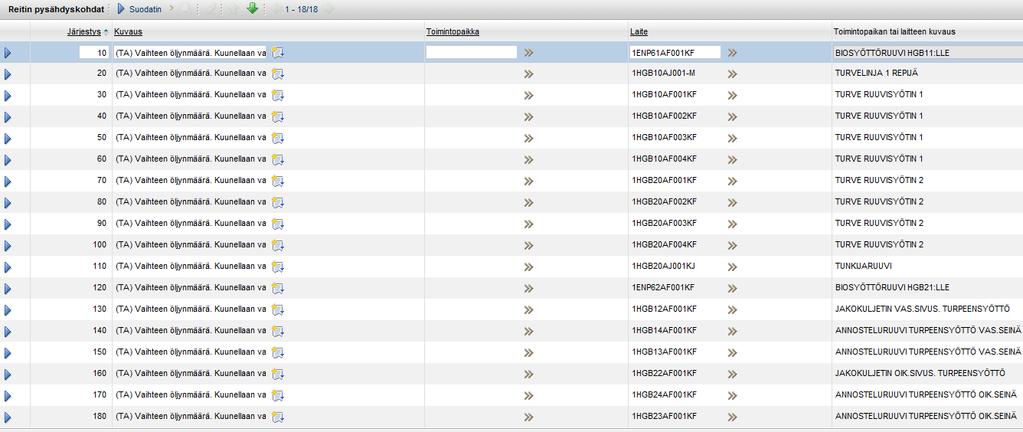The image size is (1023, 432).
Task: Click the JAKOKULJETIN OIK.SIVUS. TURPEENSYÖTTÖ description
Action: pos(920,373)
